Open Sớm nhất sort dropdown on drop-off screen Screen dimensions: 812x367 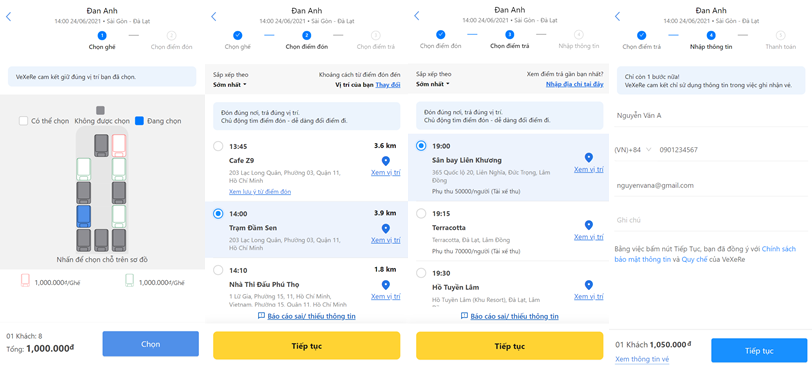[433, 84]
